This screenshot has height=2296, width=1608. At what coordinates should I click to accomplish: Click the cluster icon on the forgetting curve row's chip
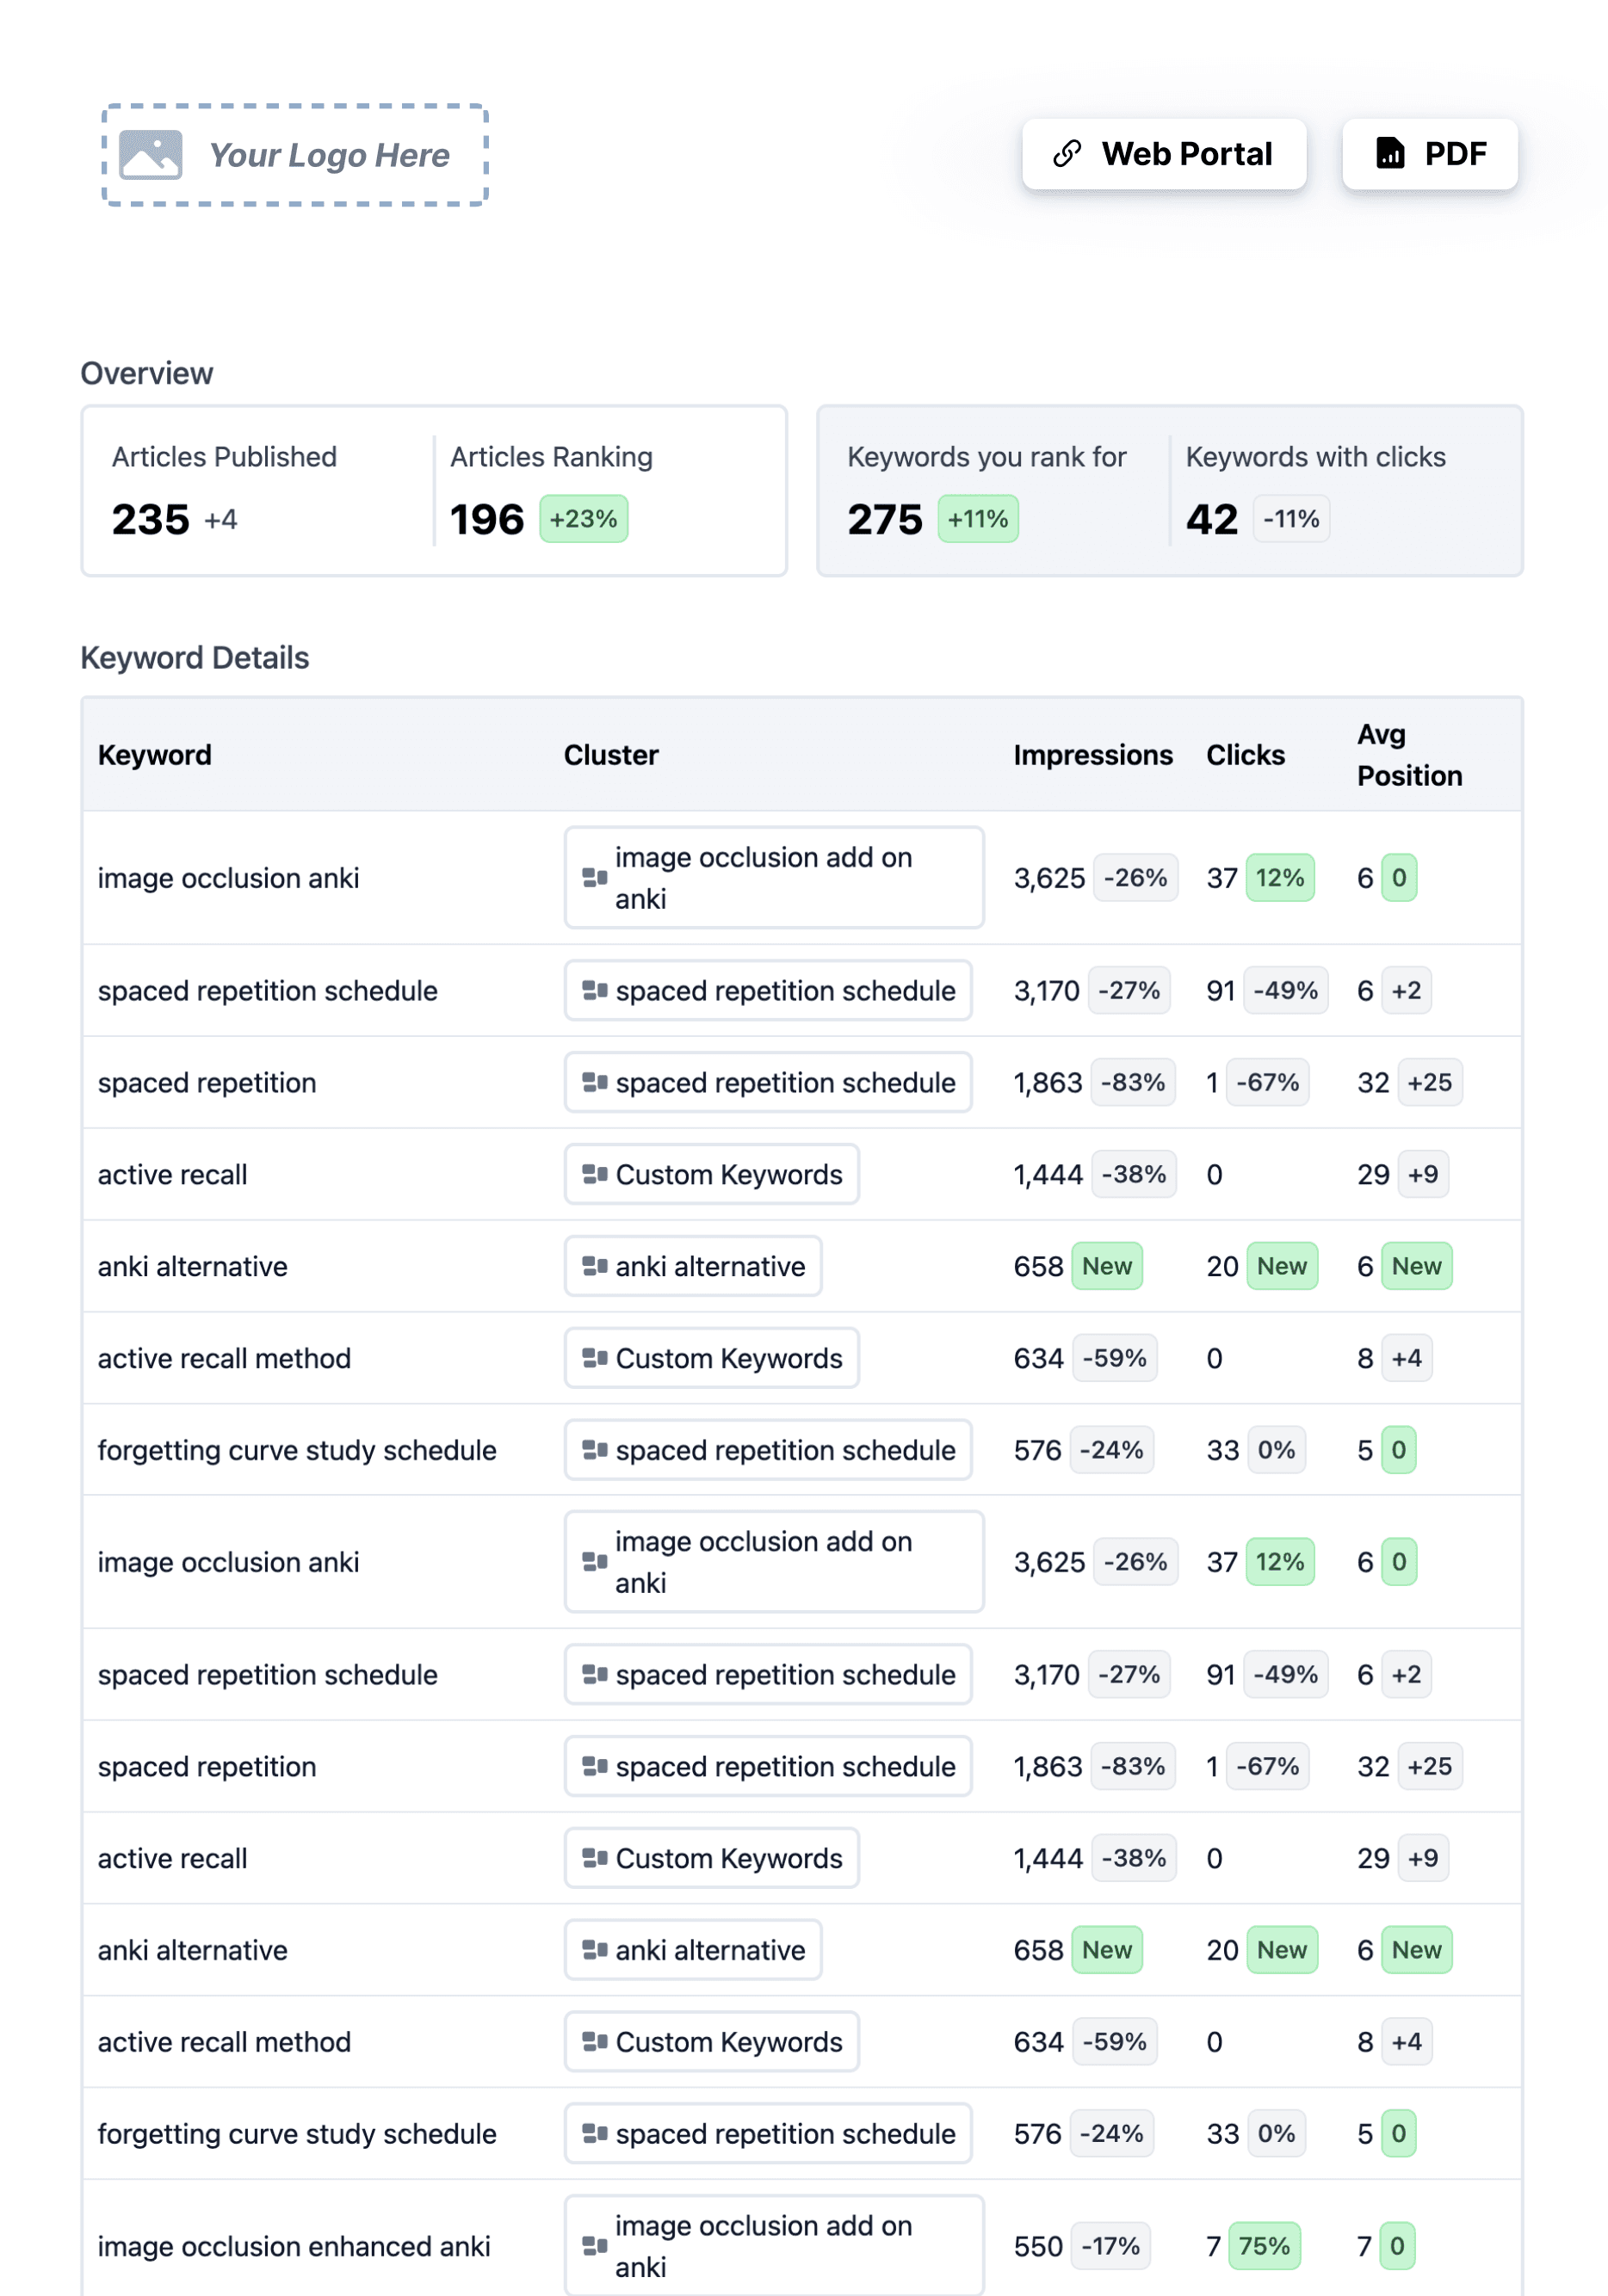click(595, 1450)
